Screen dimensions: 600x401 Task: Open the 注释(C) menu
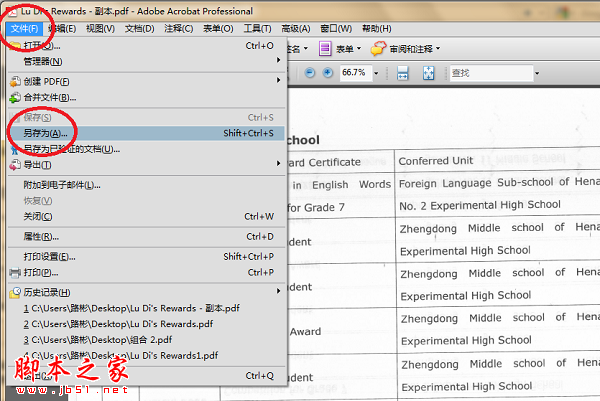pyautogui.click(x=179, y=29)
